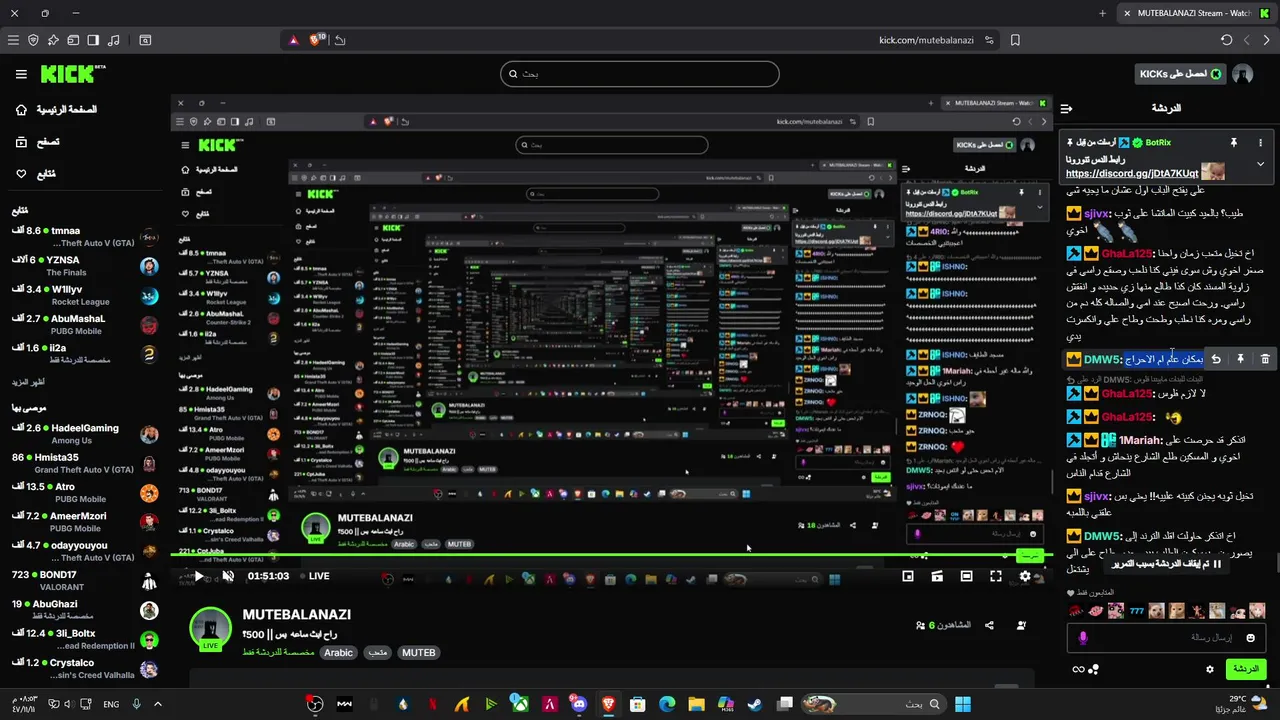
Task: Open new browser tab
Action: tap(1102, 13)
